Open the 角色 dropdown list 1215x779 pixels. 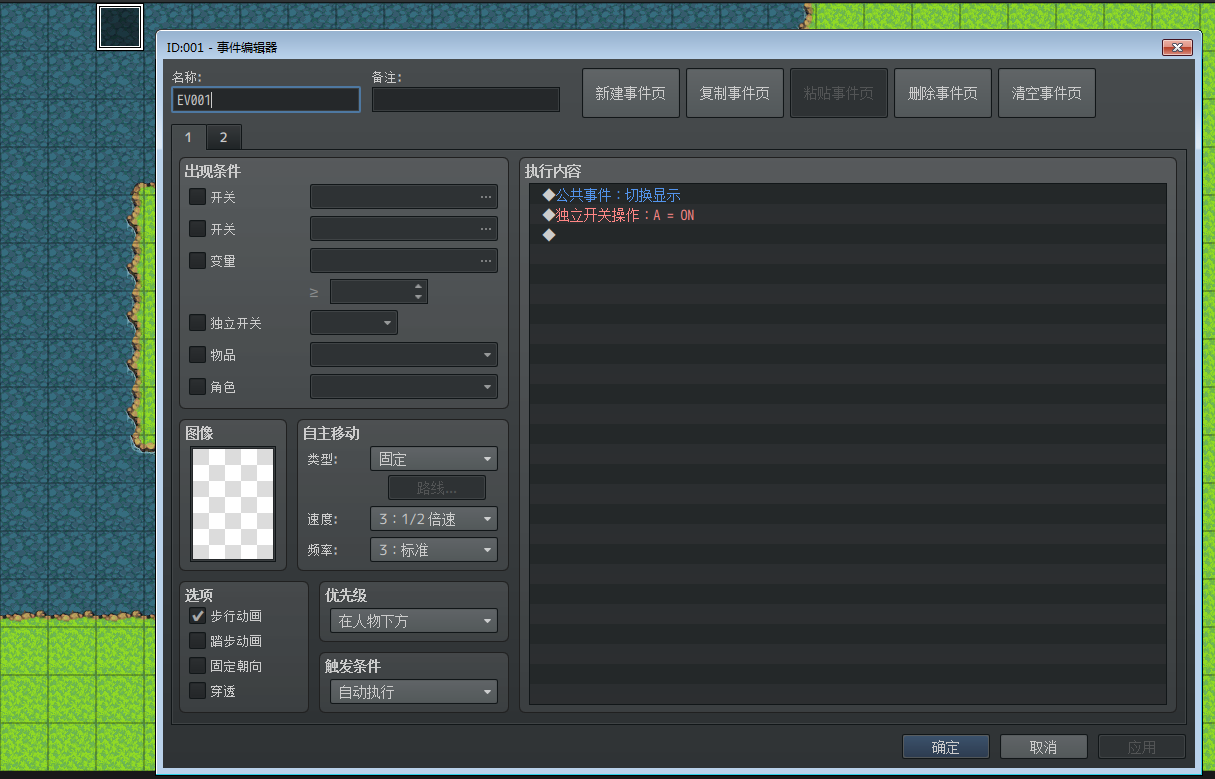404,387
